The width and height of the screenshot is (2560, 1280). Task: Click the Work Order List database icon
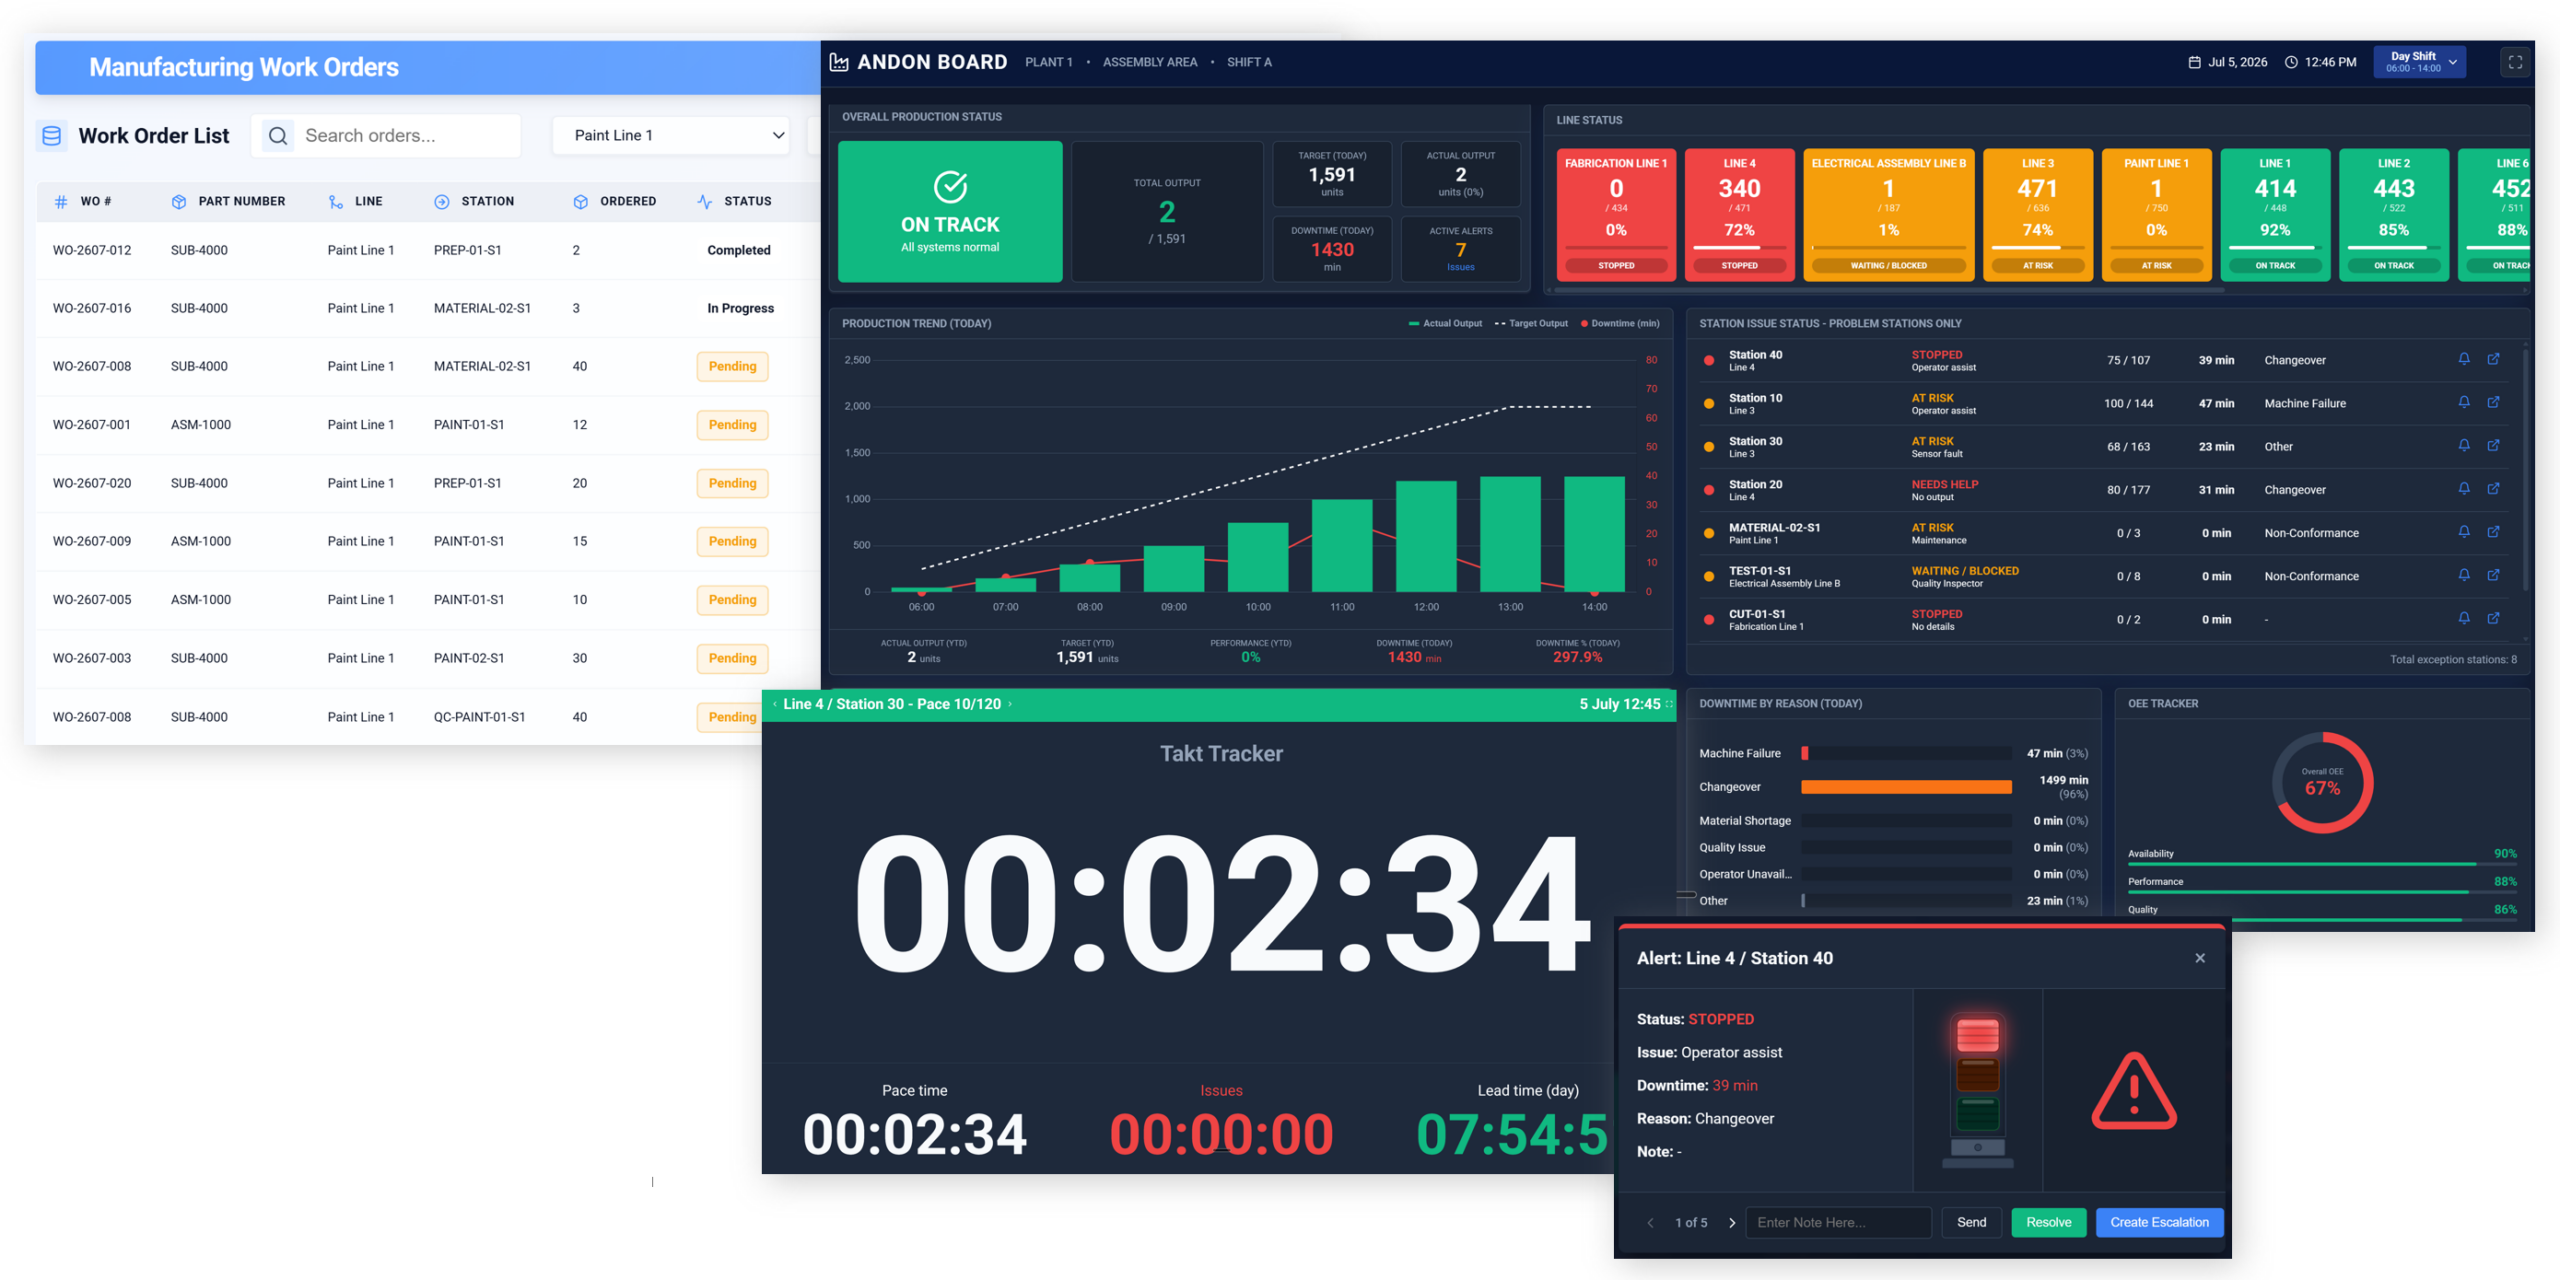pyautogui.click(x=52, y=135)
